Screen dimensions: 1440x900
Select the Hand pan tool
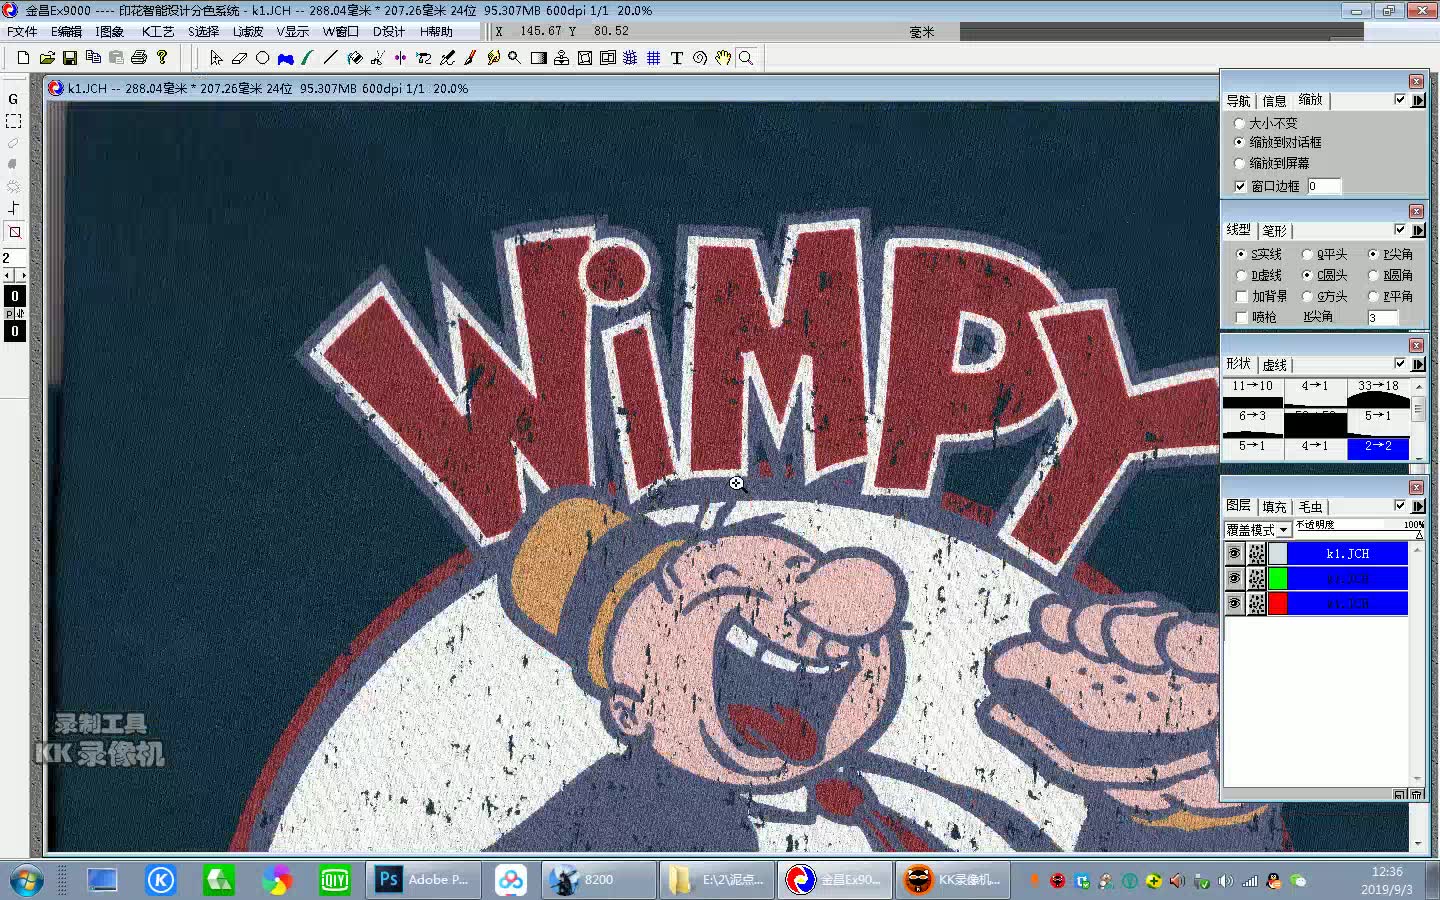tap(723, 58)
